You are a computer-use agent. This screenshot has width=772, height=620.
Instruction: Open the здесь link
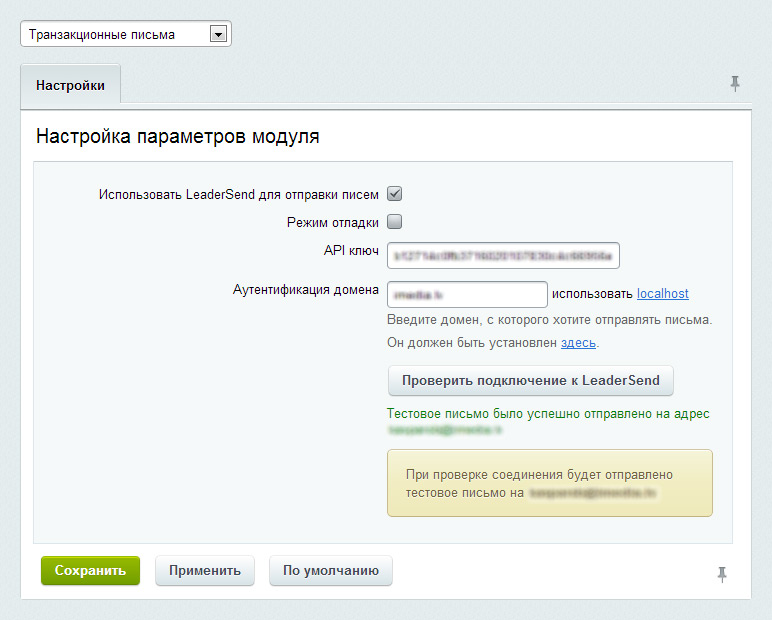pyautogui.click(x=579, y=342)
